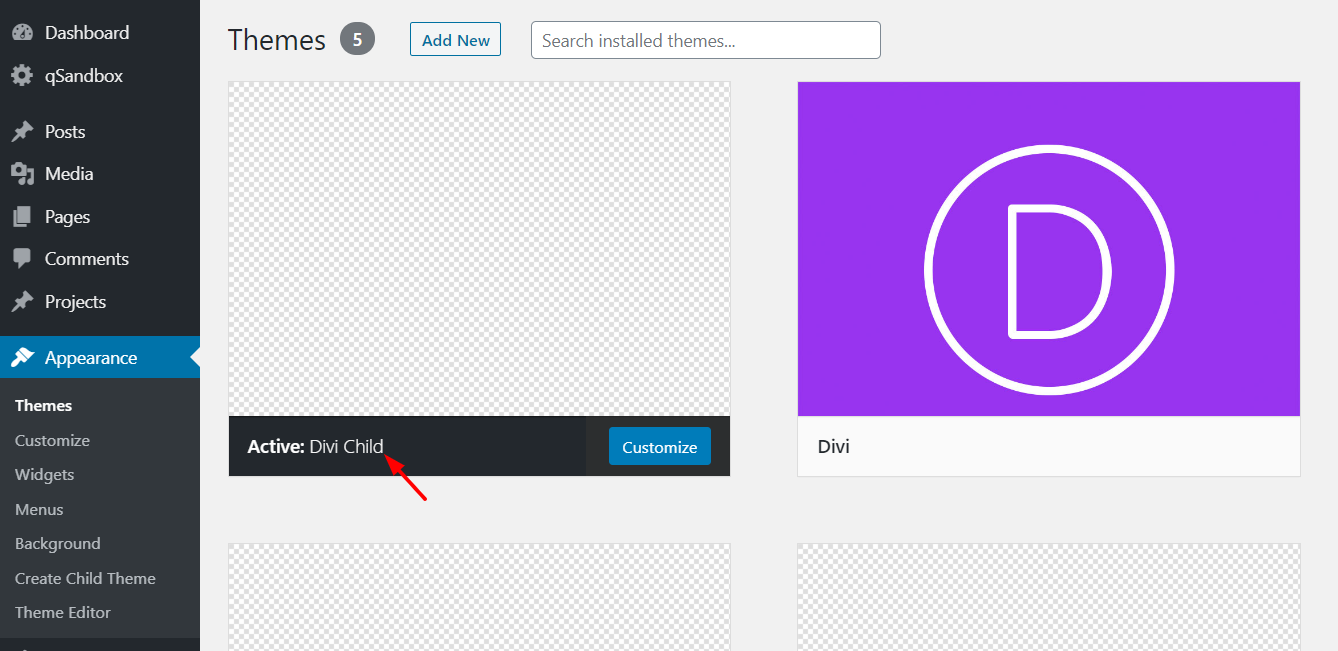1338x651 pixels.
Task: Open the Themes submenu link
Action: tap(44, 405)
